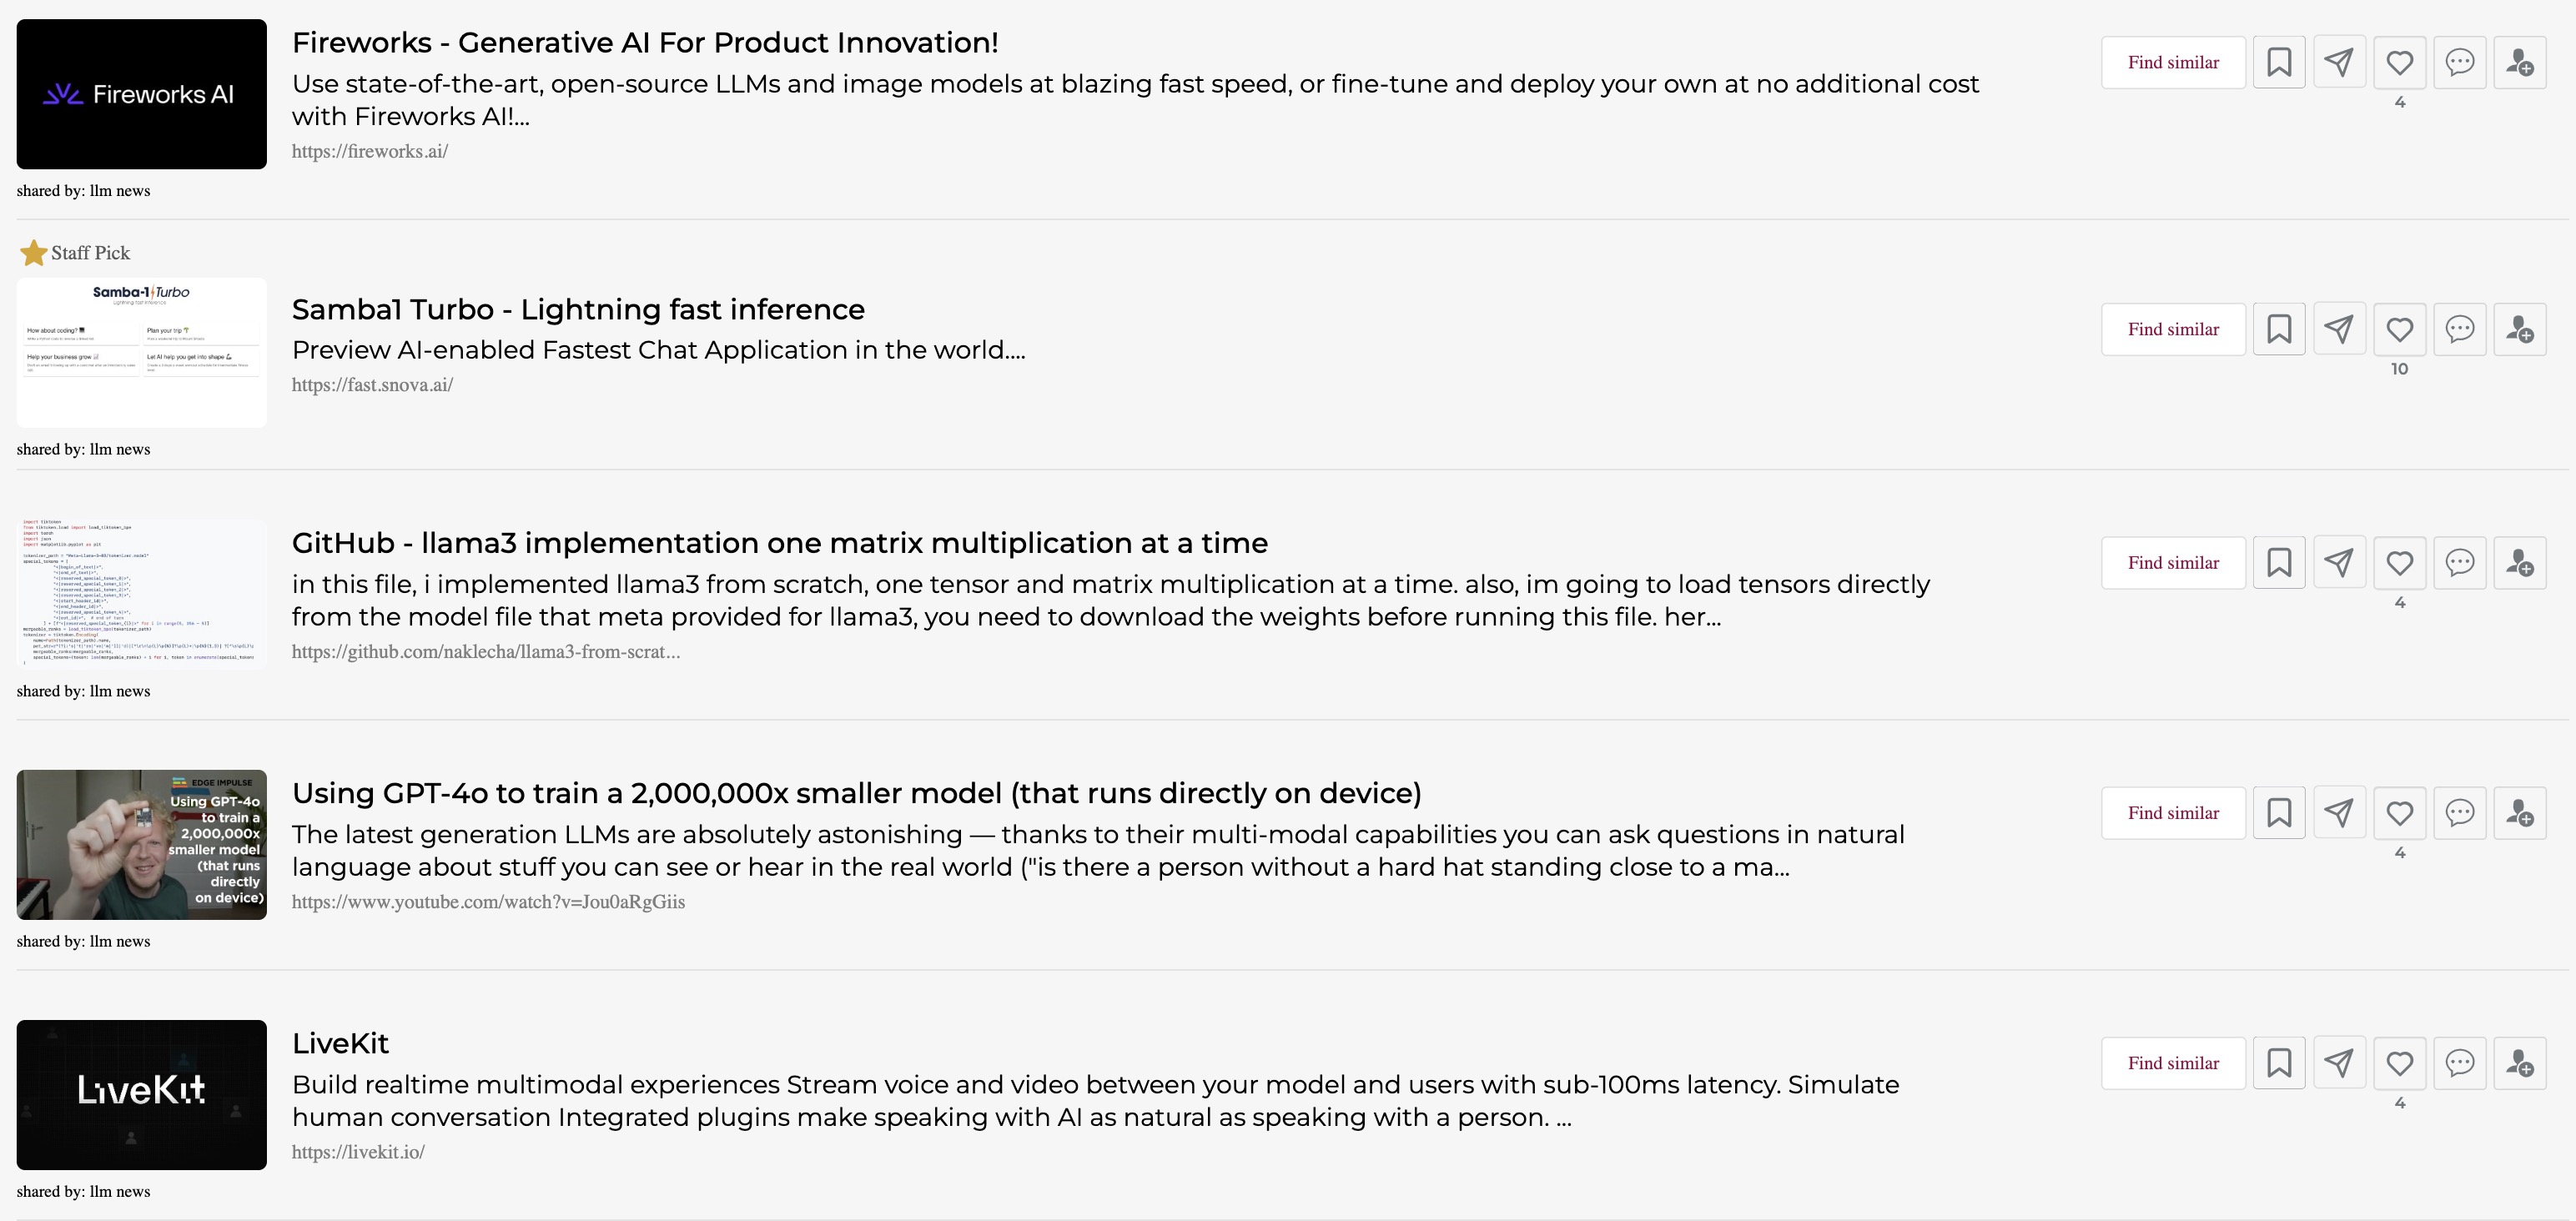Screen dimensions: 2576x1221
Task: Bookmark the LiveKit post
Action: pos(2279,1062)
